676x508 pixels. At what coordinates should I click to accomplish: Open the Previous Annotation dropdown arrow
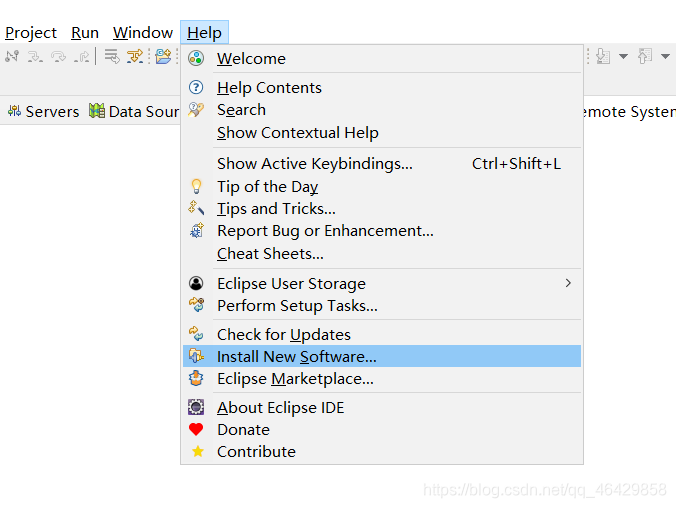(x=665, y=56)
